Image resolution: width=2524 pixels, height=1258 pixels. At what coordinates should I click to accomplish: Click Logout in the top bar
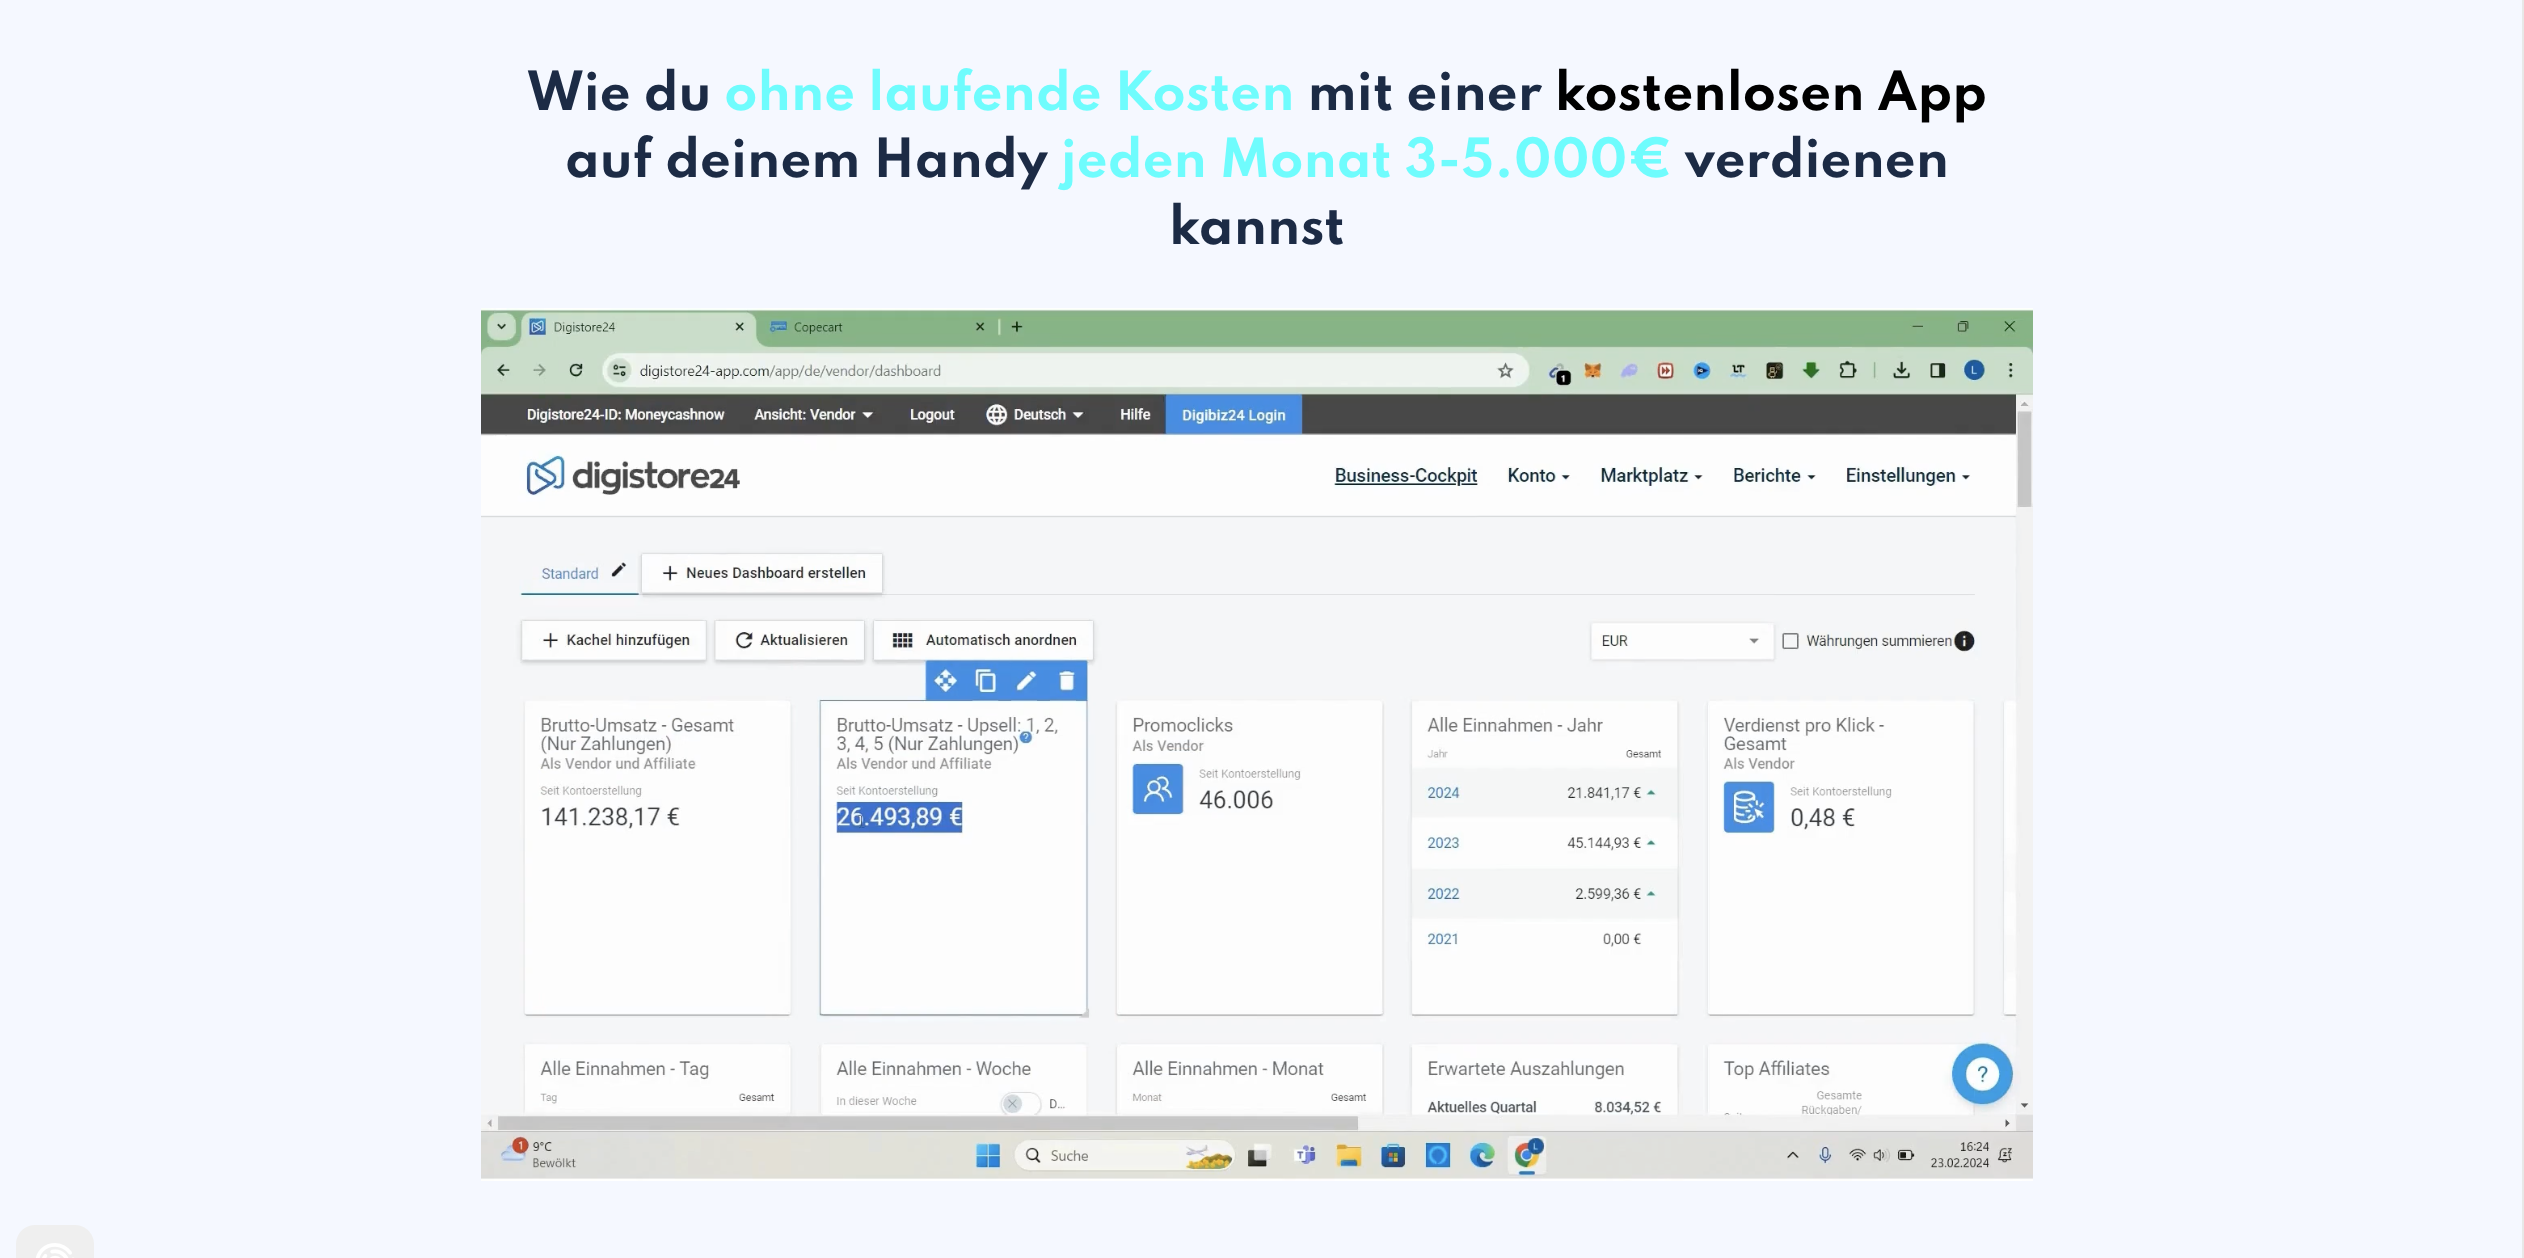coord(932,415)
